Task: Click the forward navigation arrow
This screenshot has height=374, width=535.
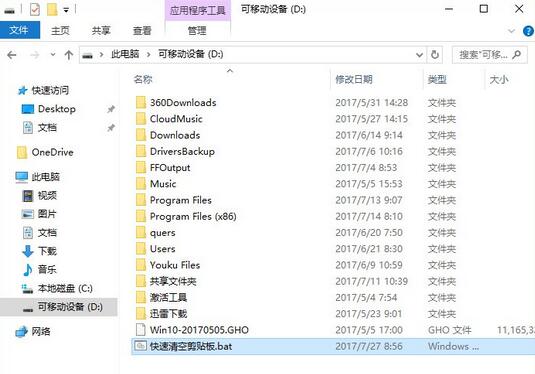Action: point(34,55)
